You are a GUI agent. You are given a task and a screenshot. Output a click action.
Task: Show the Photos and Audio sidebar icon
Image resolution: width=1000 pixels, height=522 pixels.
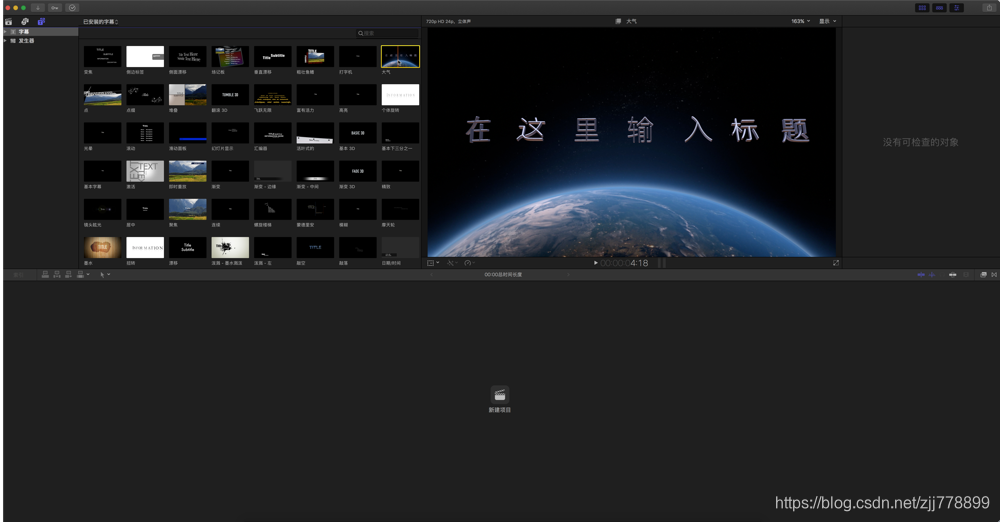pyautogui.click(x=25, y=22)
